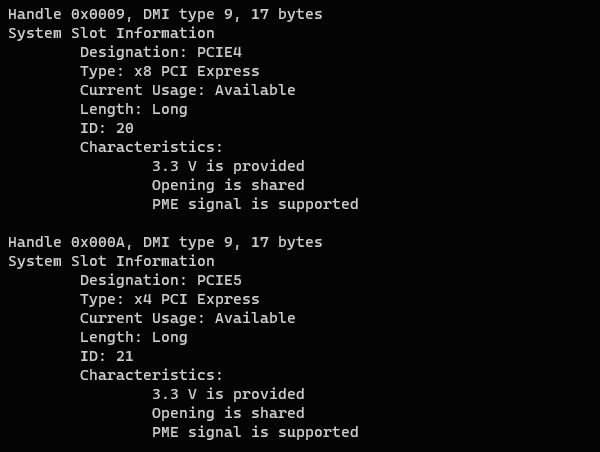Click the Characteristics label under ID: 21
This screenshot has height=452, width=600.
151,375
